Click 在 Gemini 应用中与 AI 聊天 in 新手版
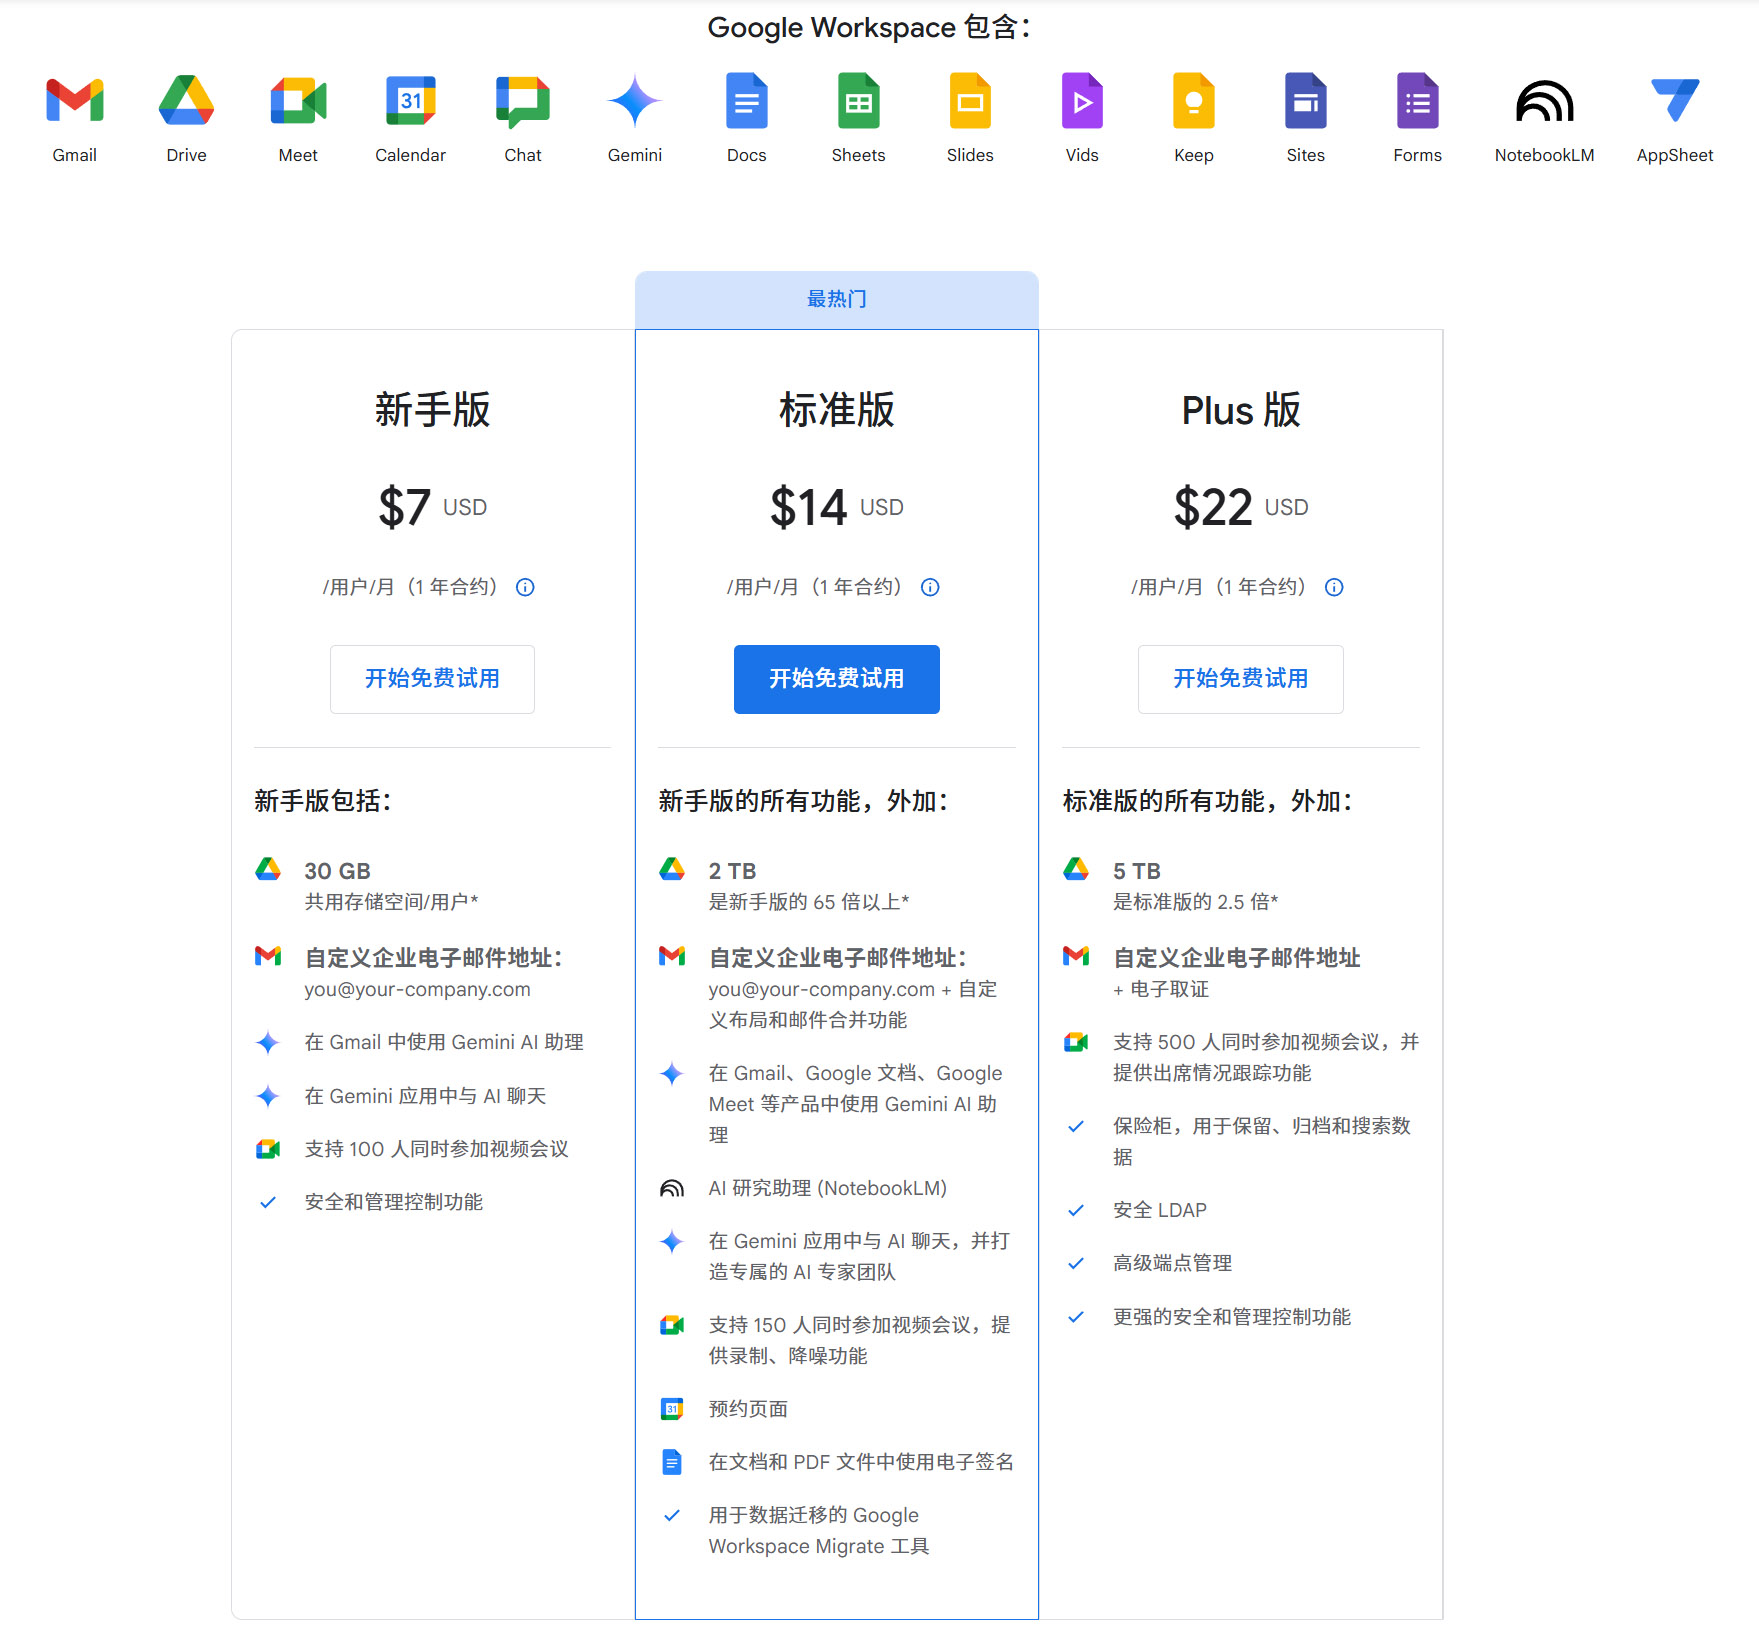 click(426, 1096)
